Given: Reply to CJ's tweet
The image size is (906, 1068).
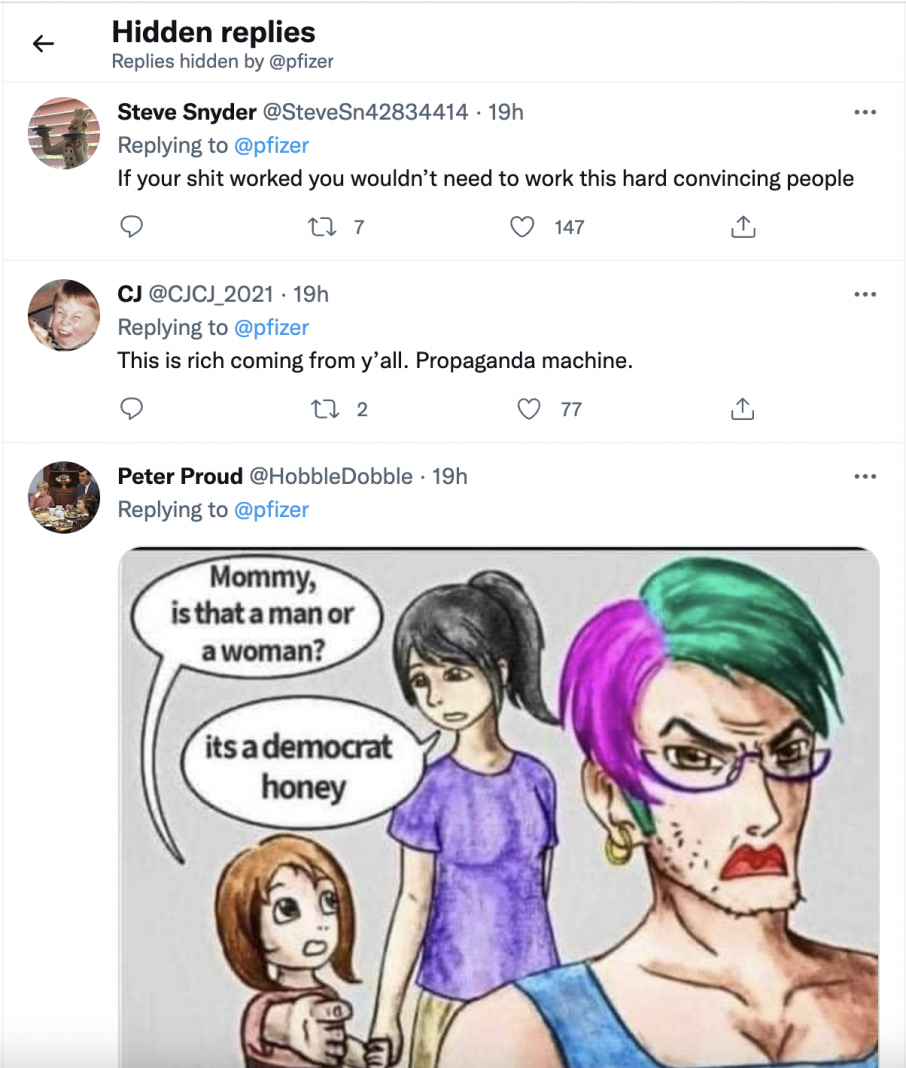Looking at the screenshot, I should tap(132, 409).
